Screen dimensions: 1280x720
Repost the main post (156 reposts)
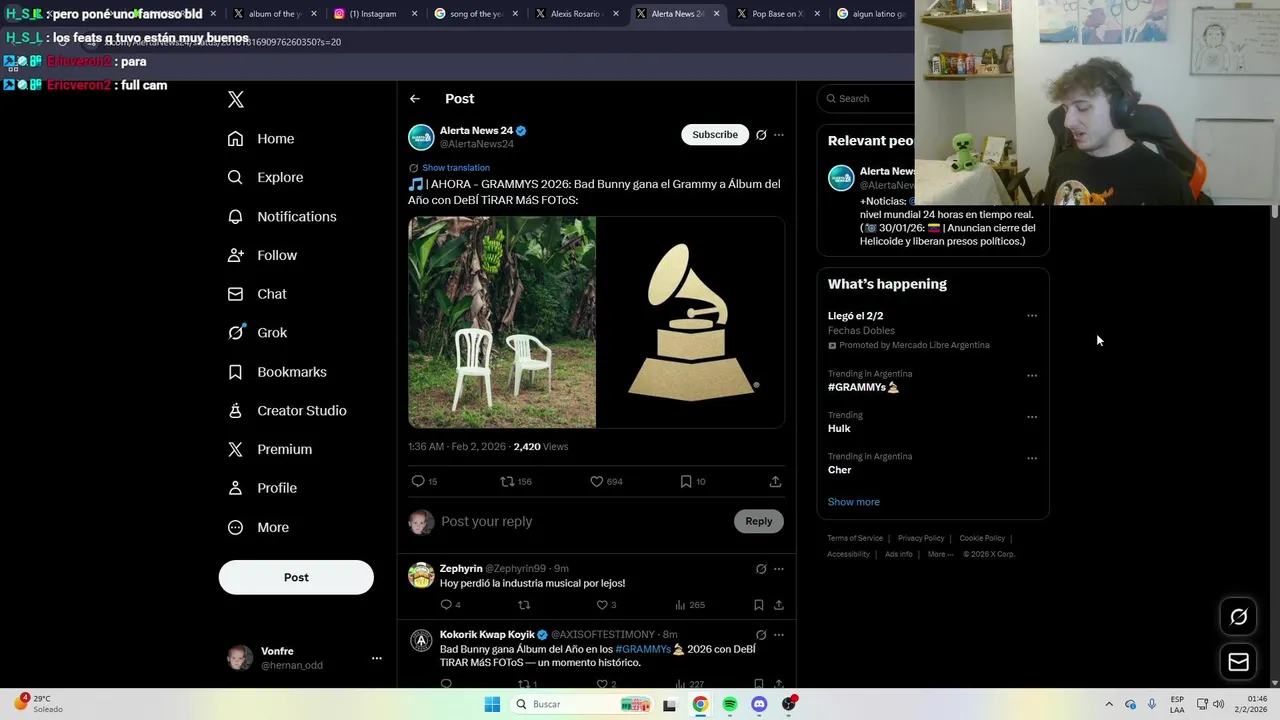click(516, 482)
